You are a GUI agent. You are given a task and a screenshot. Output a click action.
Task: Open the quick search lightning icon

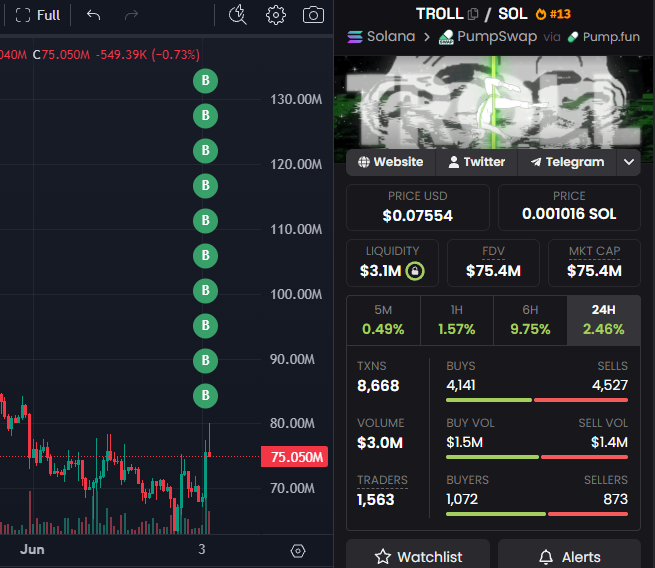(238, 15)
